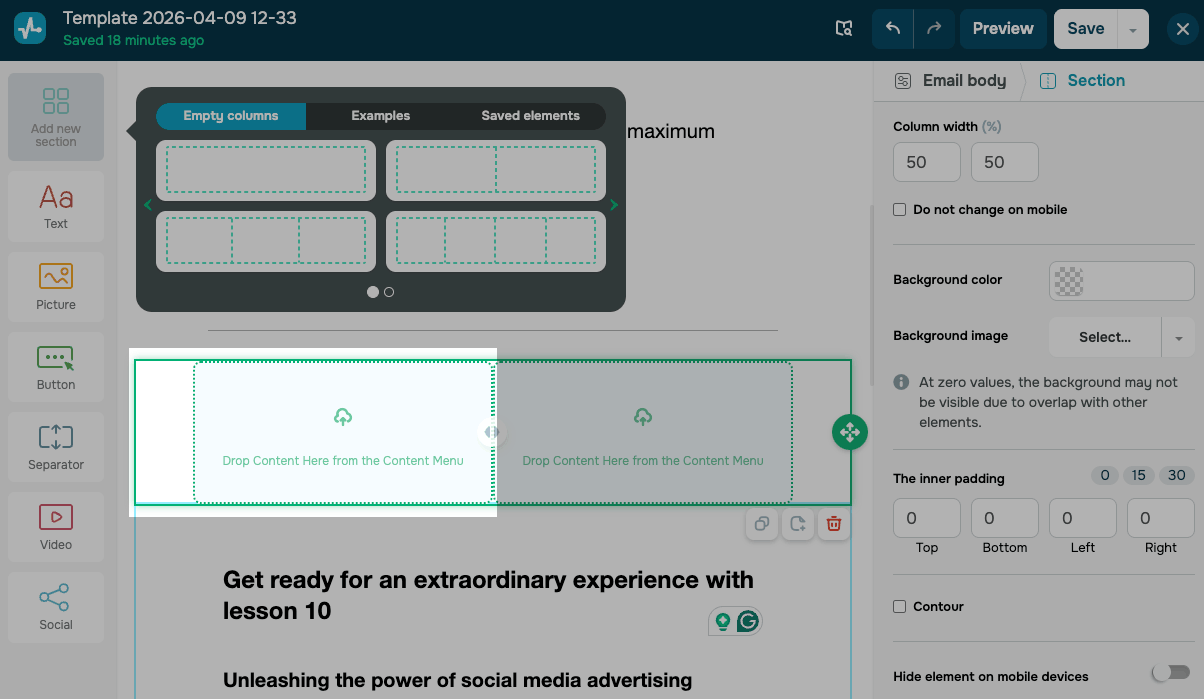1204x699 pixels.
Task: Click the undo arrow in header
Action: pyautogui.click(x=893, y=29)
